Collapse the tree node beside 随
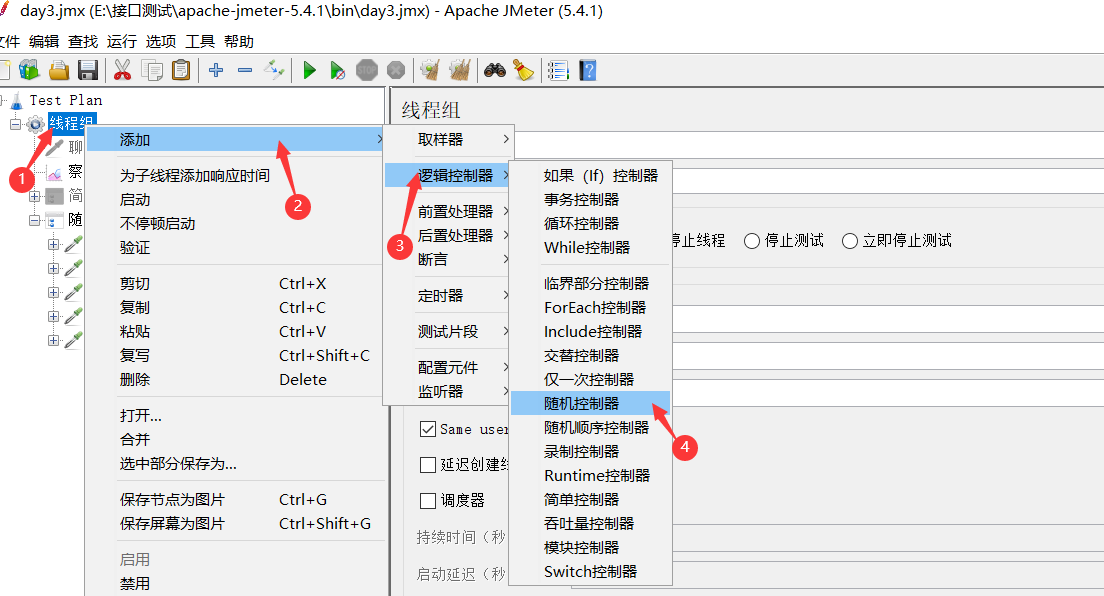1104x596 pixels. [34, 221]
